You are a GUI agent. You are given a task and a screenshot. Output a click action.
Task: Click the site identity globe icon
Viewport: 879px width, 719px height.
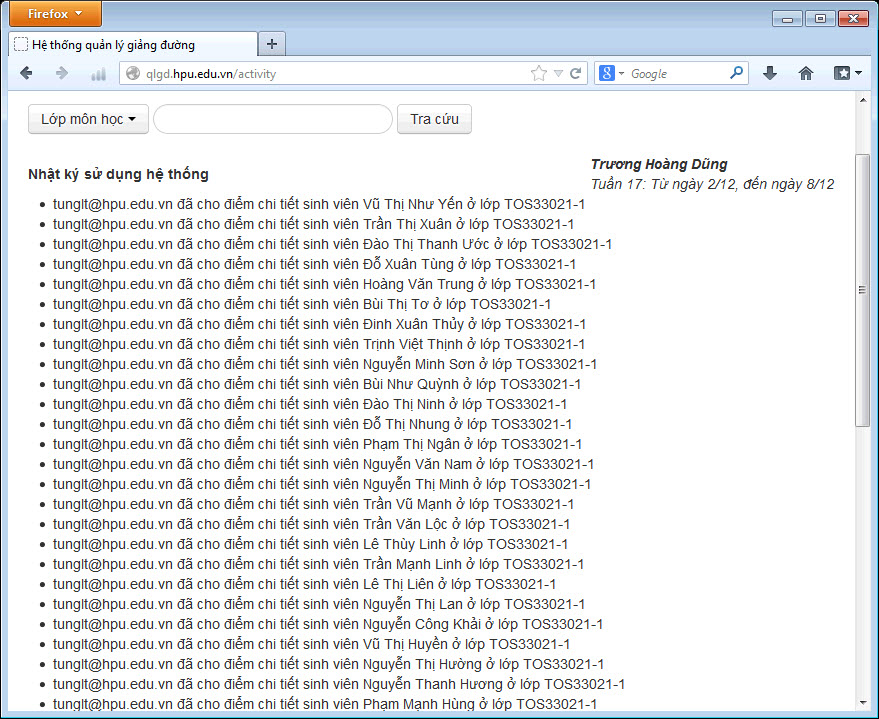coord(132,73)
